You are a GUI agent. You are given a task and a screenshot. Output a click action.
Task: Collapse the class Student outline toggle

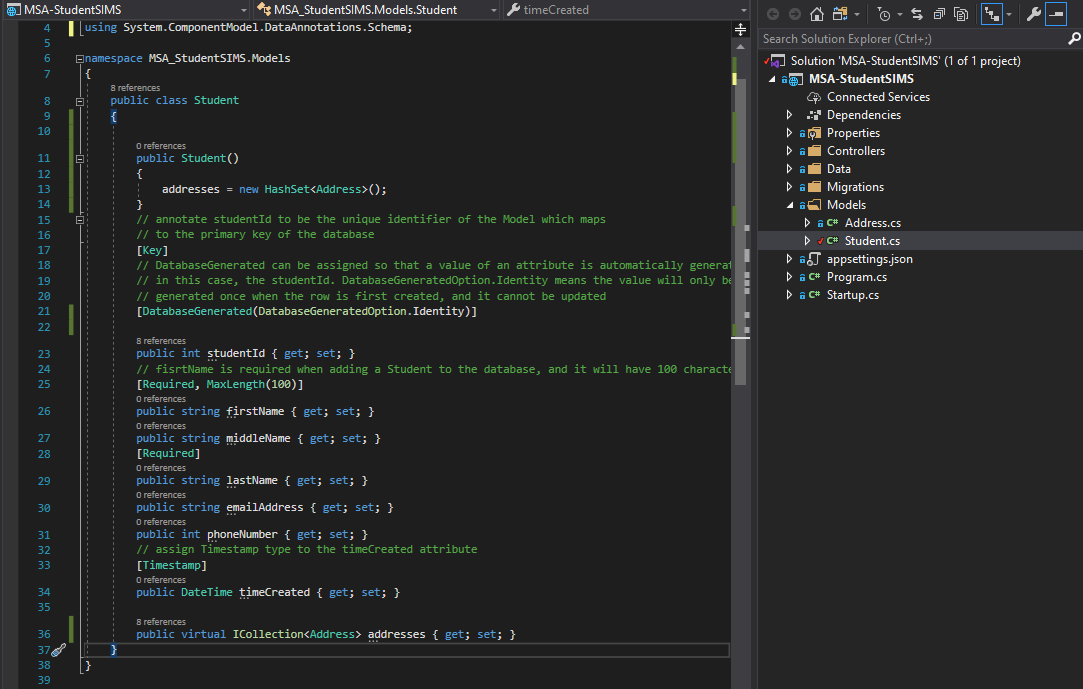(79, 101)
